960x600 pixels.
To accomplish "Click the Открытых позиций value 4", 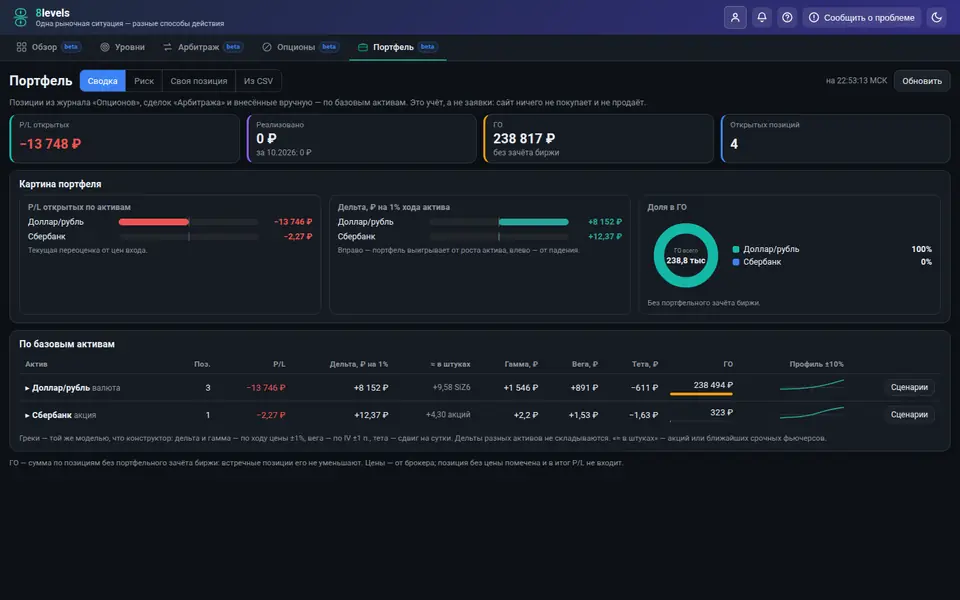I will [734, 144].
